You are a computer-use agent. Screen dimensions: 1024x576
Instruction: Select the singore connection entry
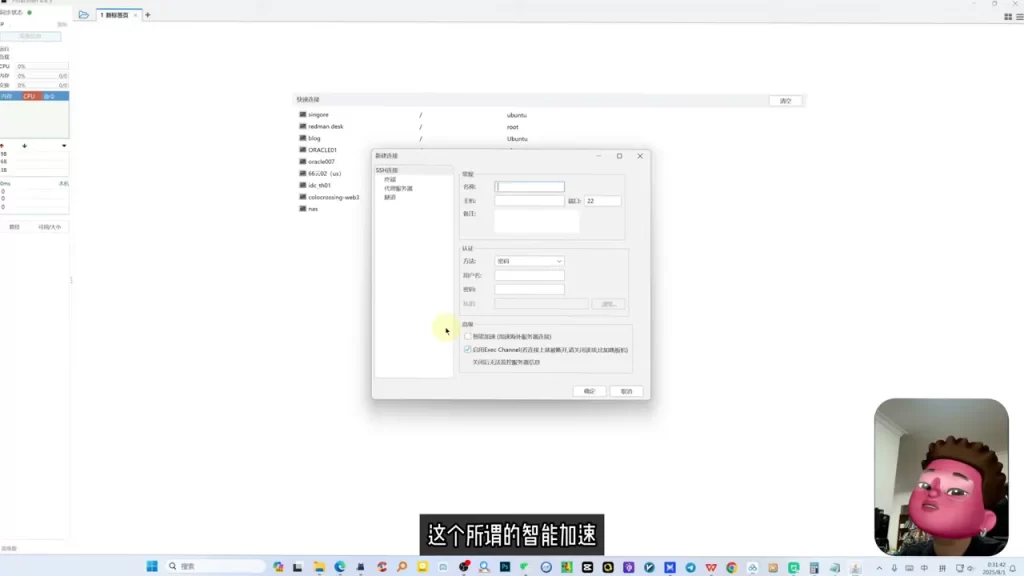click(318, 114)
